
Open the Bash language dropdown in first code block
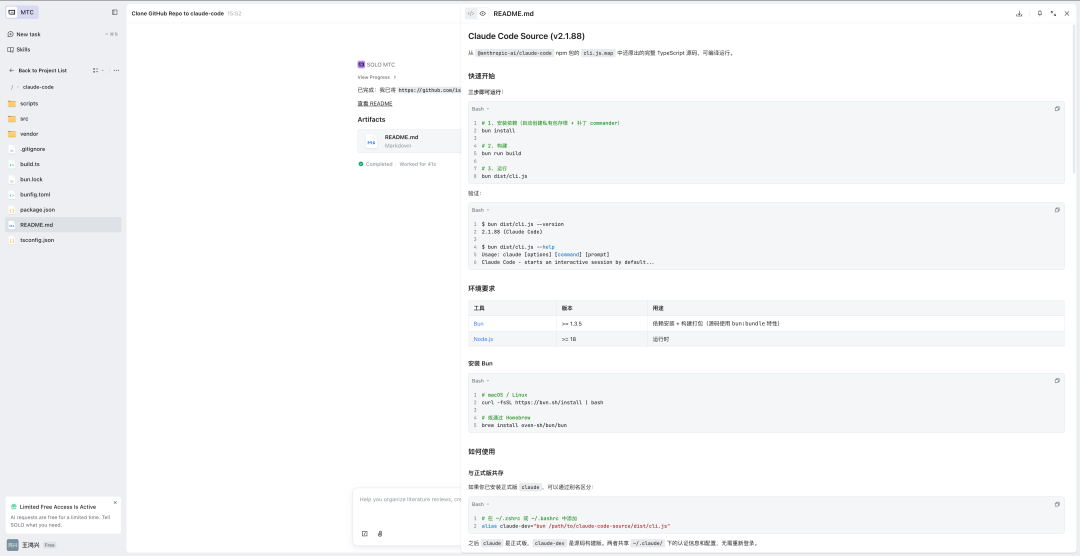[480, 109]
